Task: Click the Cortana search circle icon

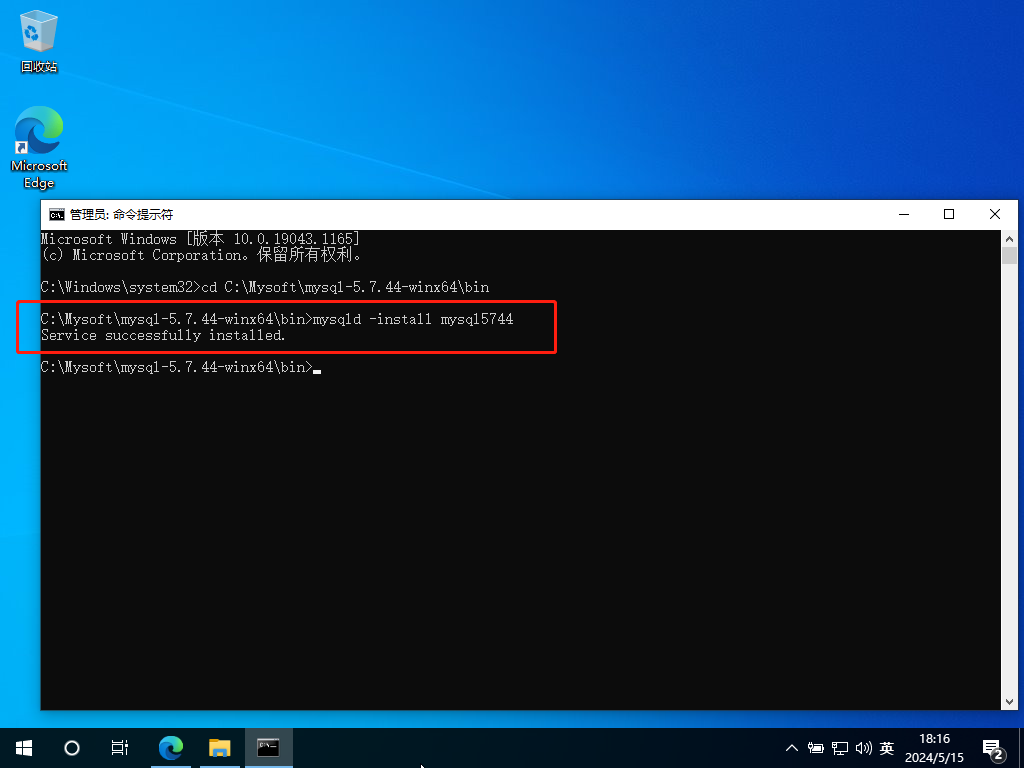Action: (71, 747)
